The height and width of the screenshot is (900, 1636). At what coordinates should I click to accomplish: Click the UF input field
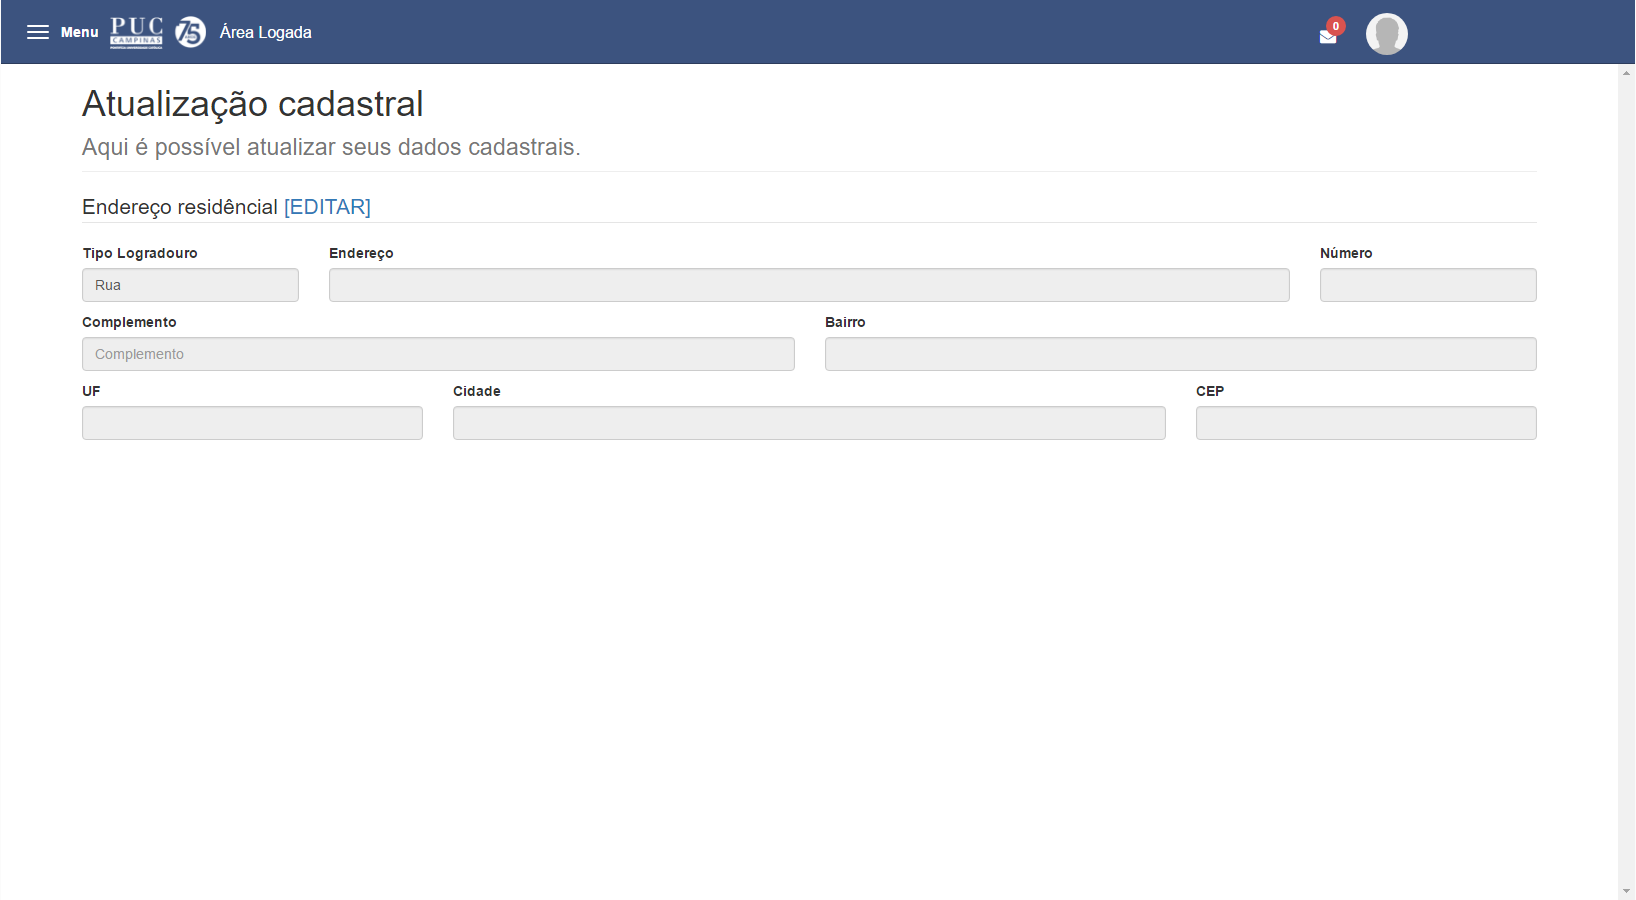point(252,423)
